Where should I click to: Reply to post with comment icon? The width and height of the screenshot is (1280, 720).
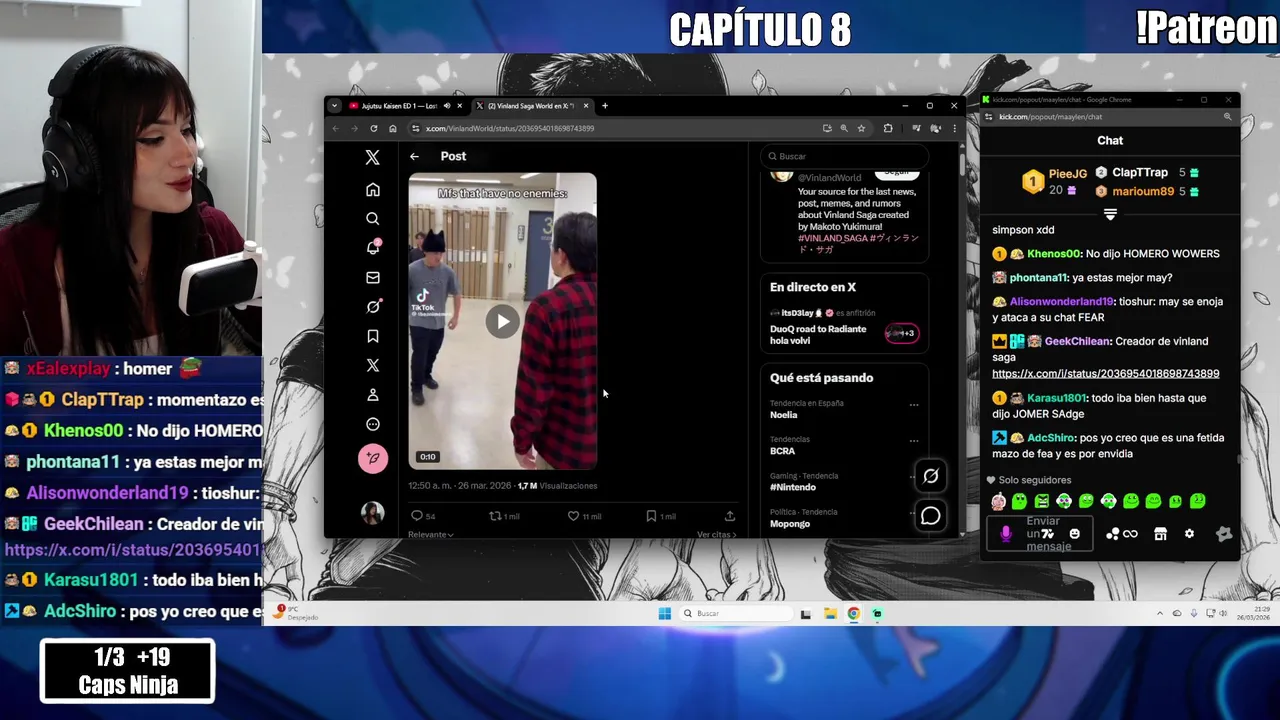click(417, 516)
